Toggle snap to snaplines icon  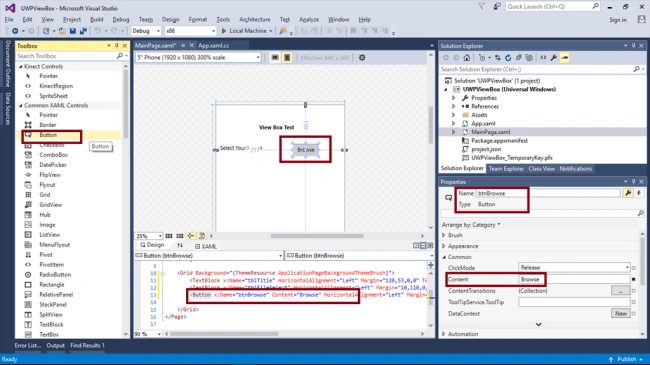(191, 236)
